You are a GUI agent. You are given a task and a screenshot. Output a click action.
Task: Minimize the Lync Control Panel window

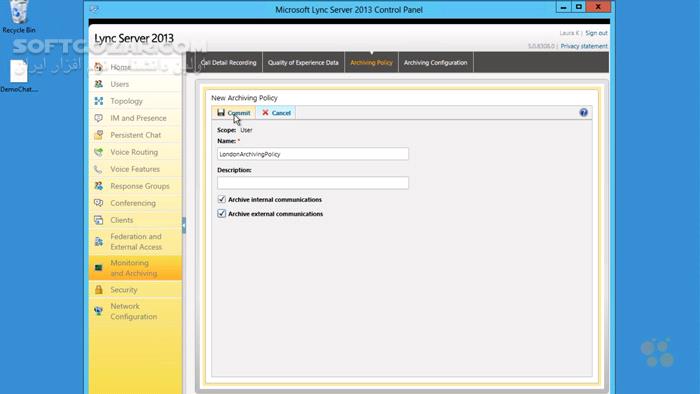(563, 7)
